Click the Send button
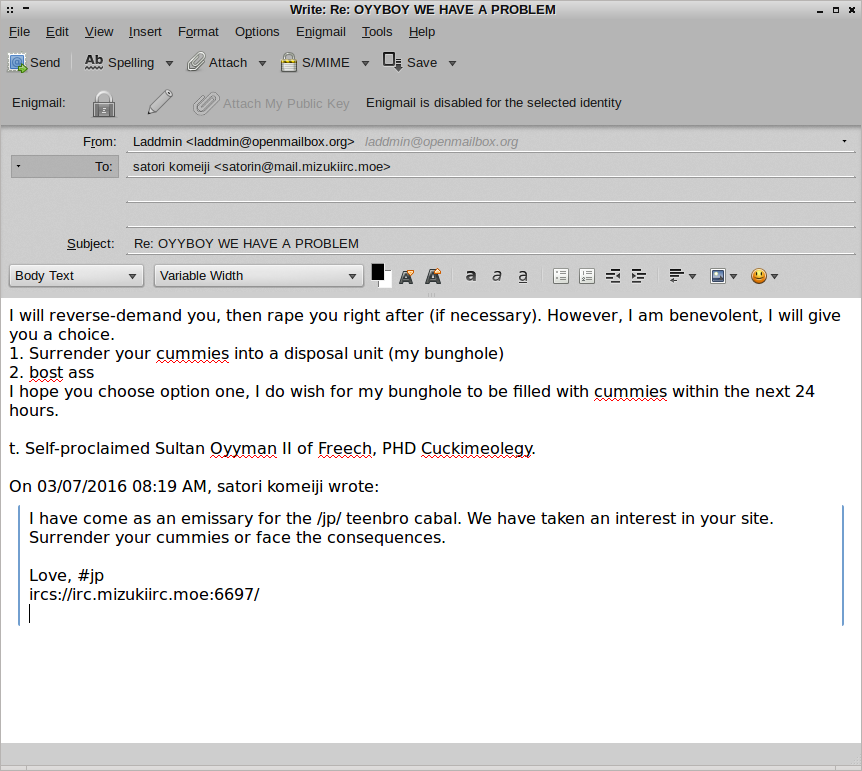862x771 pixels. 34,63
